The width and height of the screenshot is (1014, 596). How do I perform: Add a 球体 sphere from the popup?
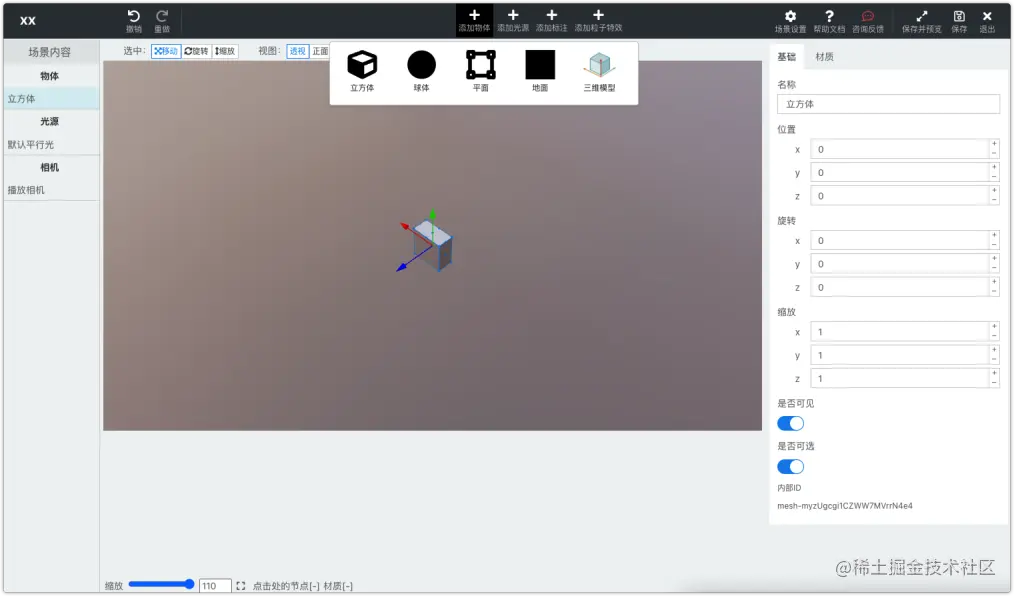(x=422, y=71)
